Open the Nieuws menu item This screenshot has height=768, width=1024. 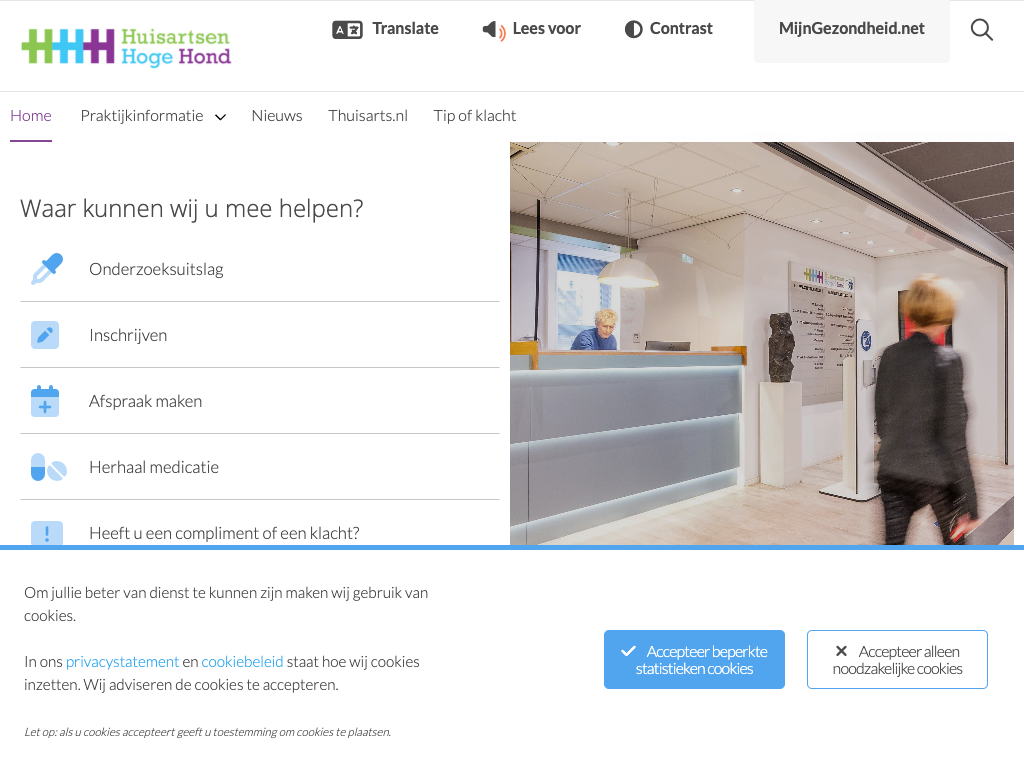click(x=277, y=116)
